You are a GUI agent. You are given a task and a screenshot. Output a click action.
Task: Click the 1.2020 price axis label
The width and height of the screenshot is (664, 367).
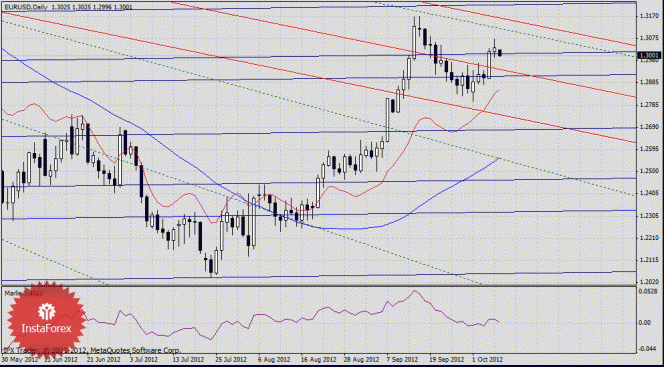coord(649,281)
